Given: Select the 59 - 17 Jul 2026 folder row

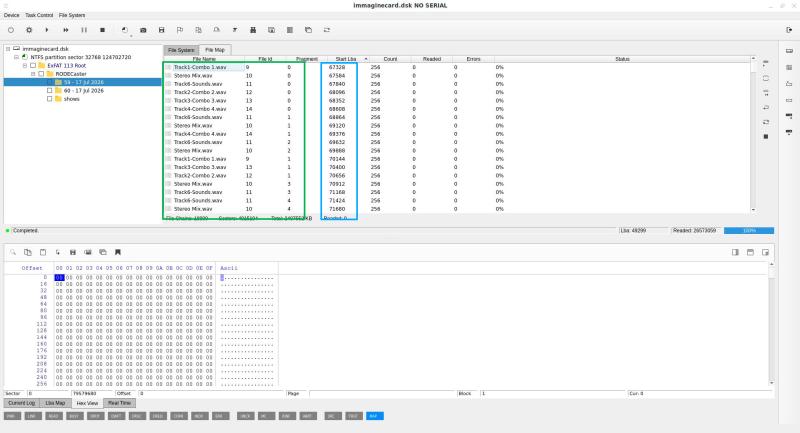Looking at the screenshot, I should (83, 82).
